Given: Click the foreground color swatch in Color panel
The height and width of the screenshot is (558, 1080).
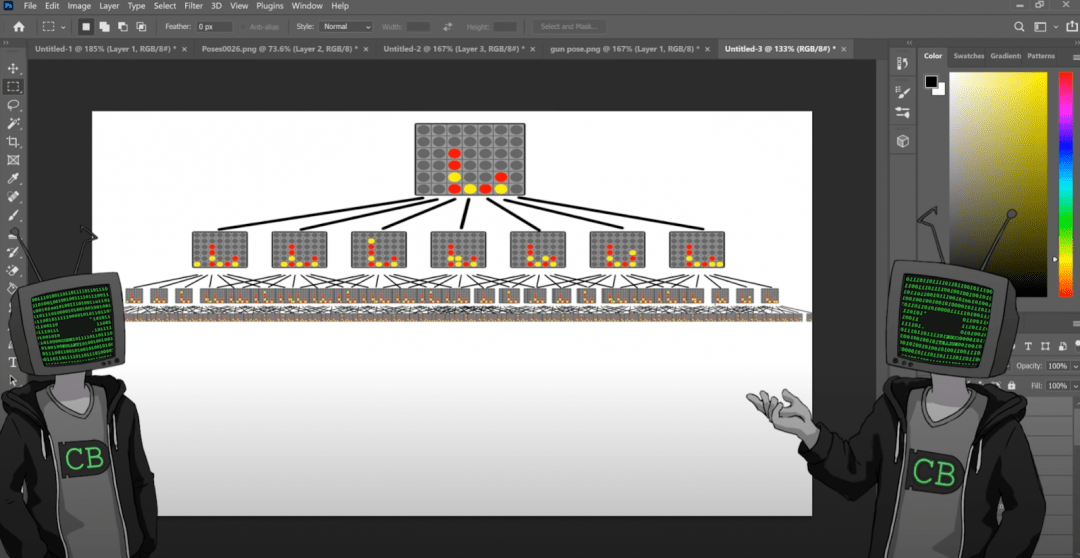Looking at the screenshot, I should [931, 81].
